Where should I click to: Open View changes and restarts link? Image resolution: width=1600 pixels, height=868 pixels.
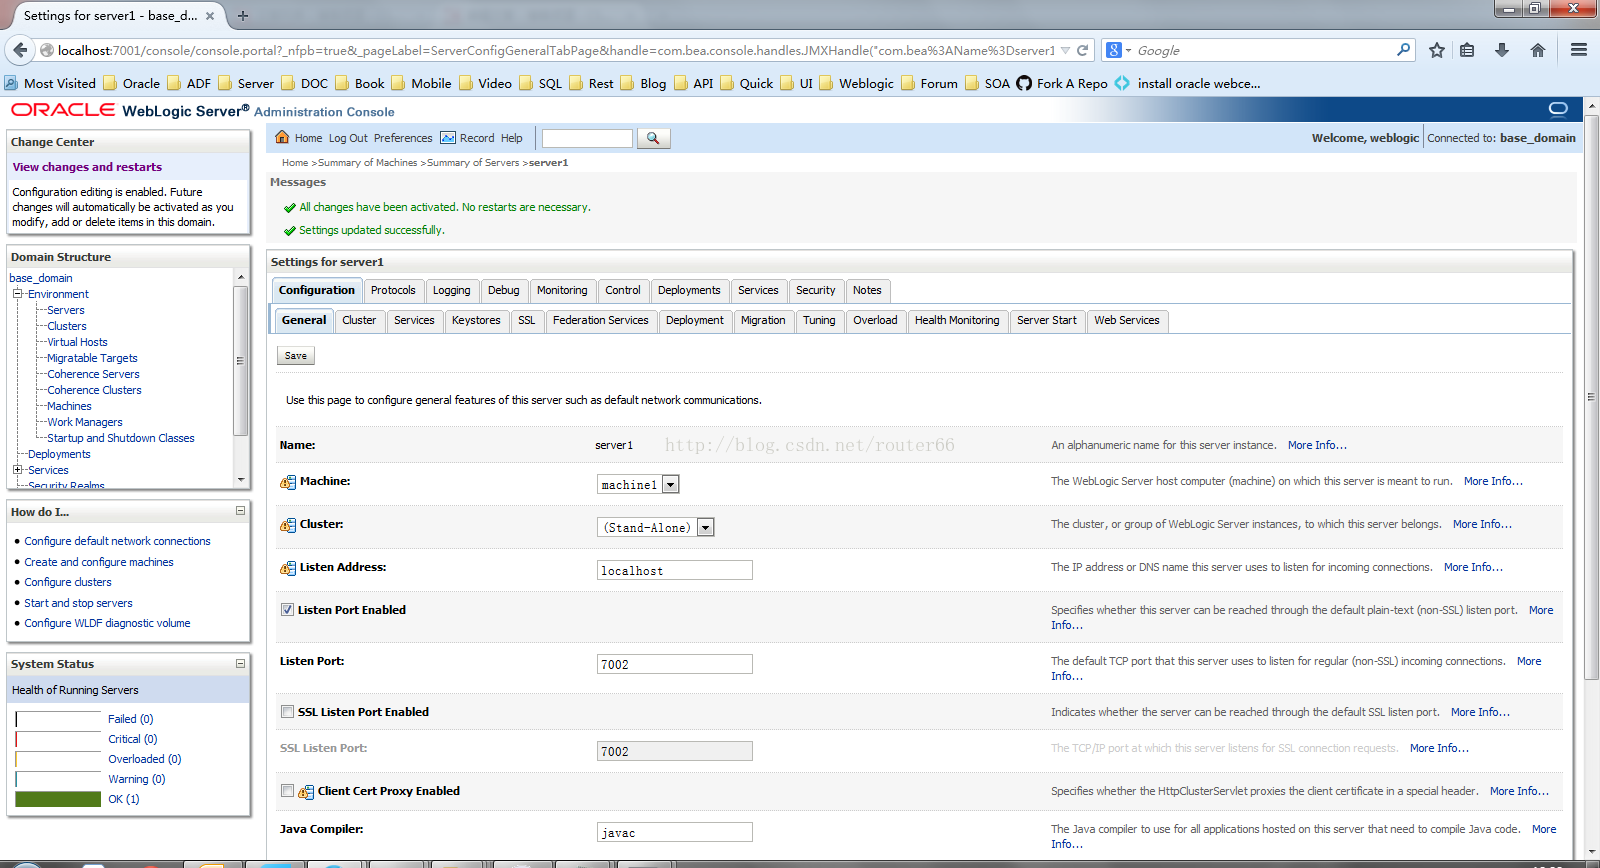tap(87, 167)
